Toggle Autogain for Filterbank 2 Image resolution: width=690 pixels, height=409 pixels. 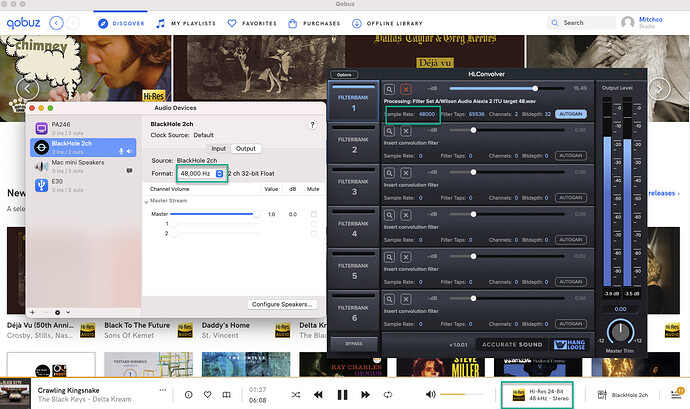pos(571,156)
